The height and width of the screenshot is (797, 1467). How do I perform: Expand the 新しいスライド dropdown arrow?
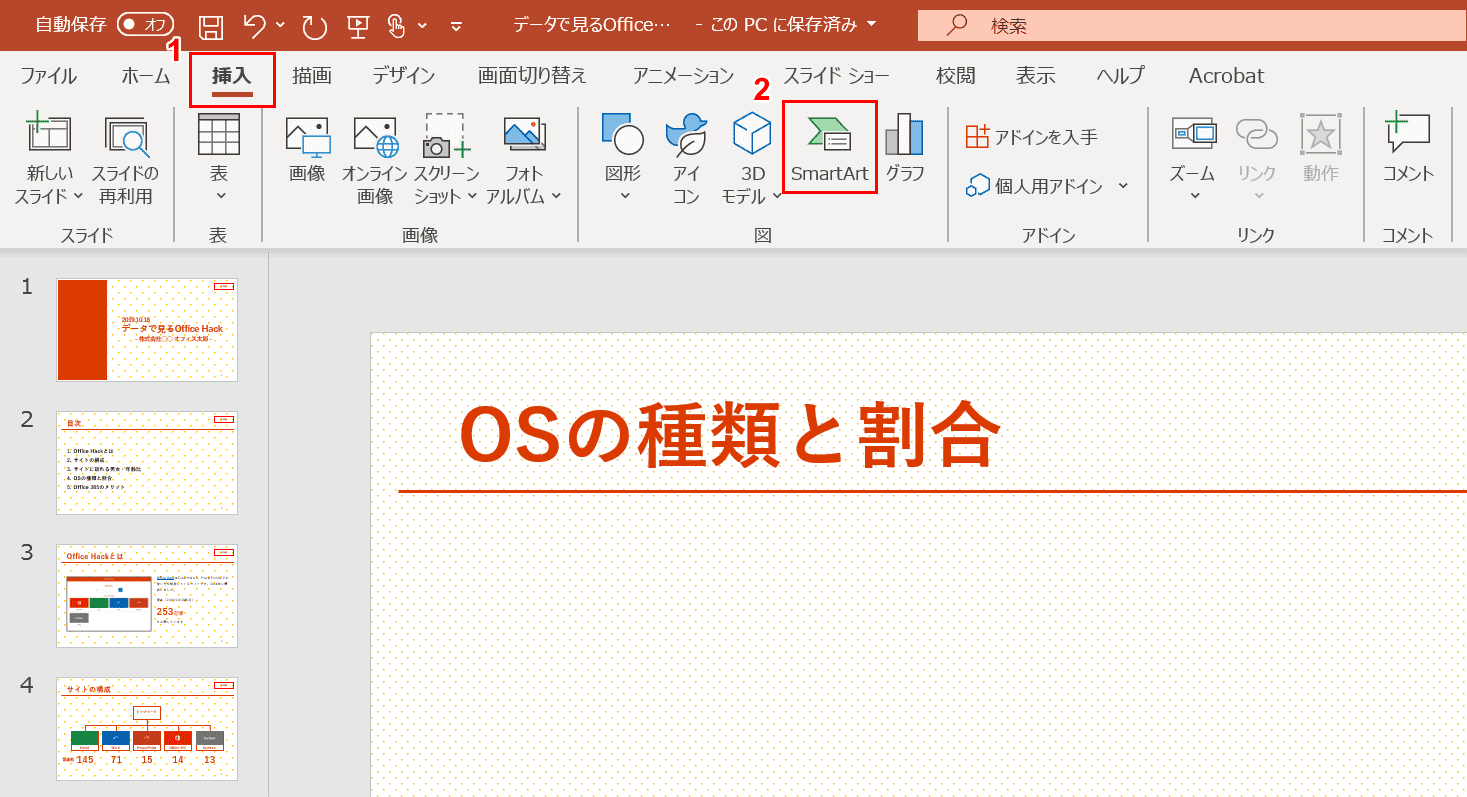[76, 196]
